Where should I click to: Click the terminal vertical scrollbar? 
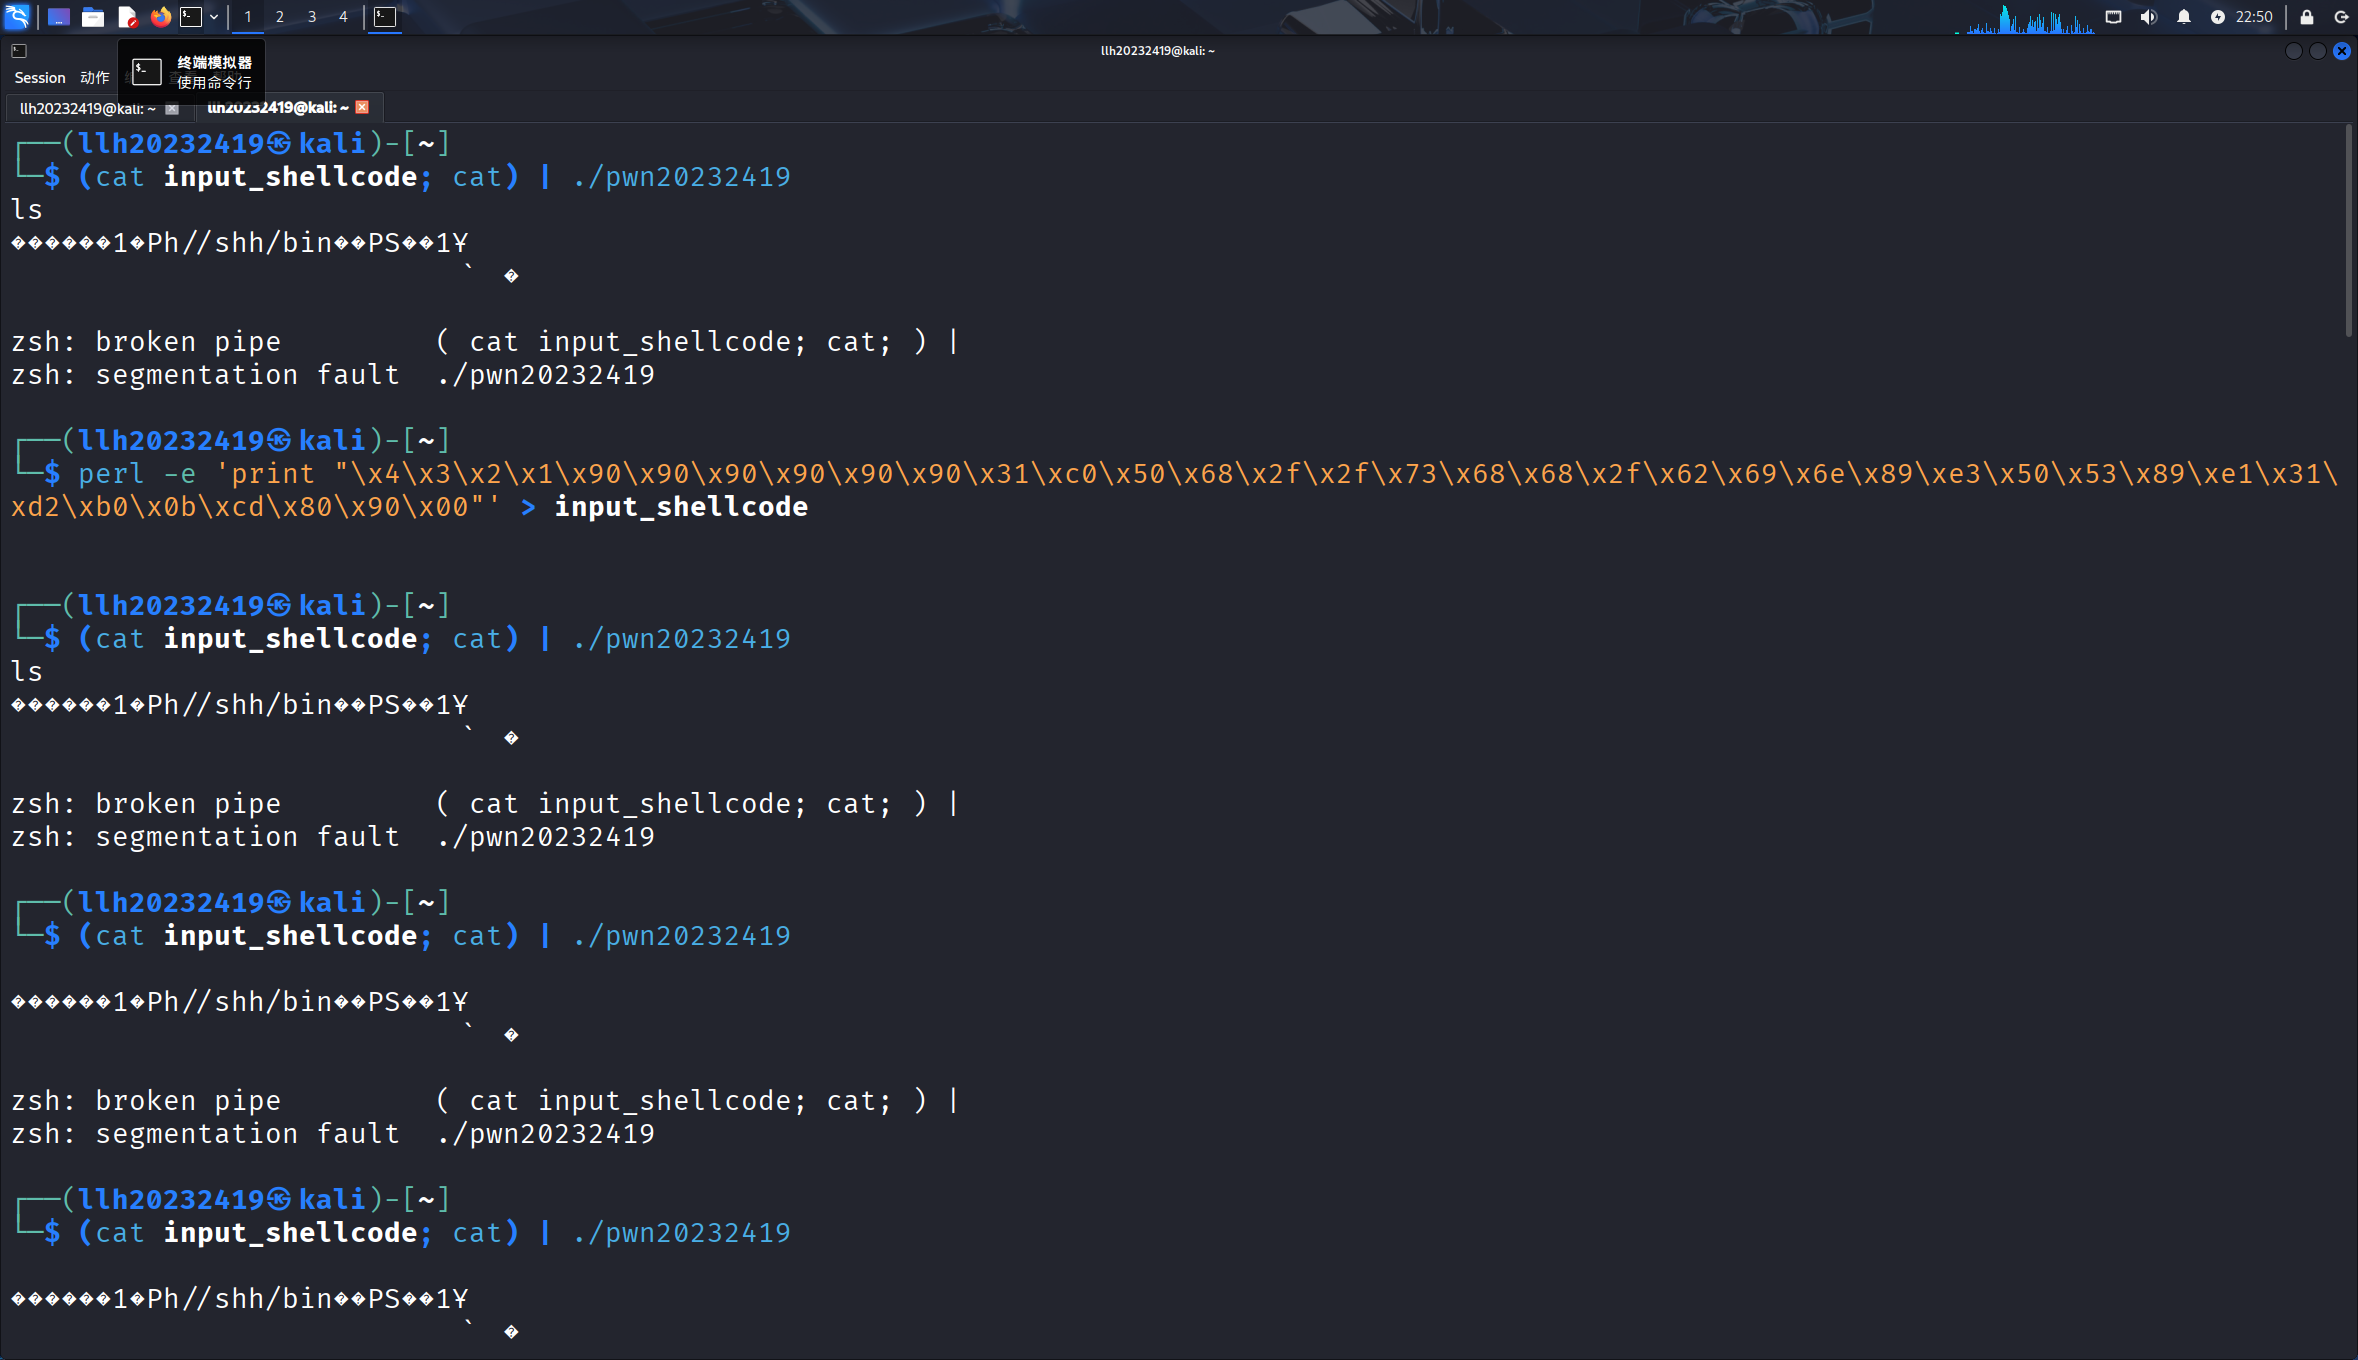2348,230
